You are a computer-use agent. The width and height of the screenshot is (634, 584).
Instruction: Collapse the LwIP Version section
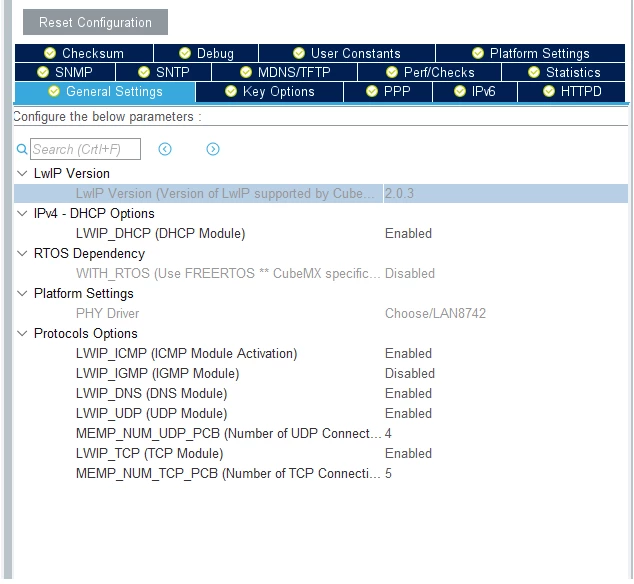pyautogui.click(x=22, y=174)
